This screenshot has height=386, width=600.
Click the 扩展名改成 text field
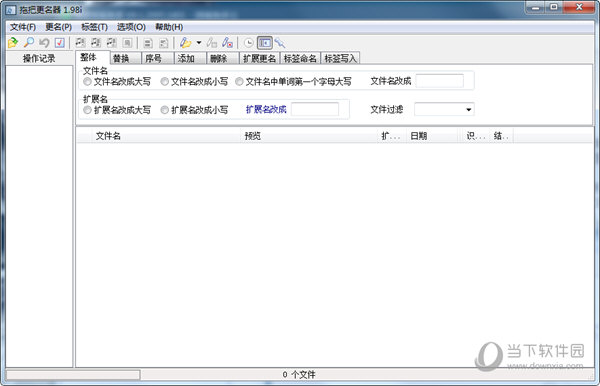tap(315, 109)
